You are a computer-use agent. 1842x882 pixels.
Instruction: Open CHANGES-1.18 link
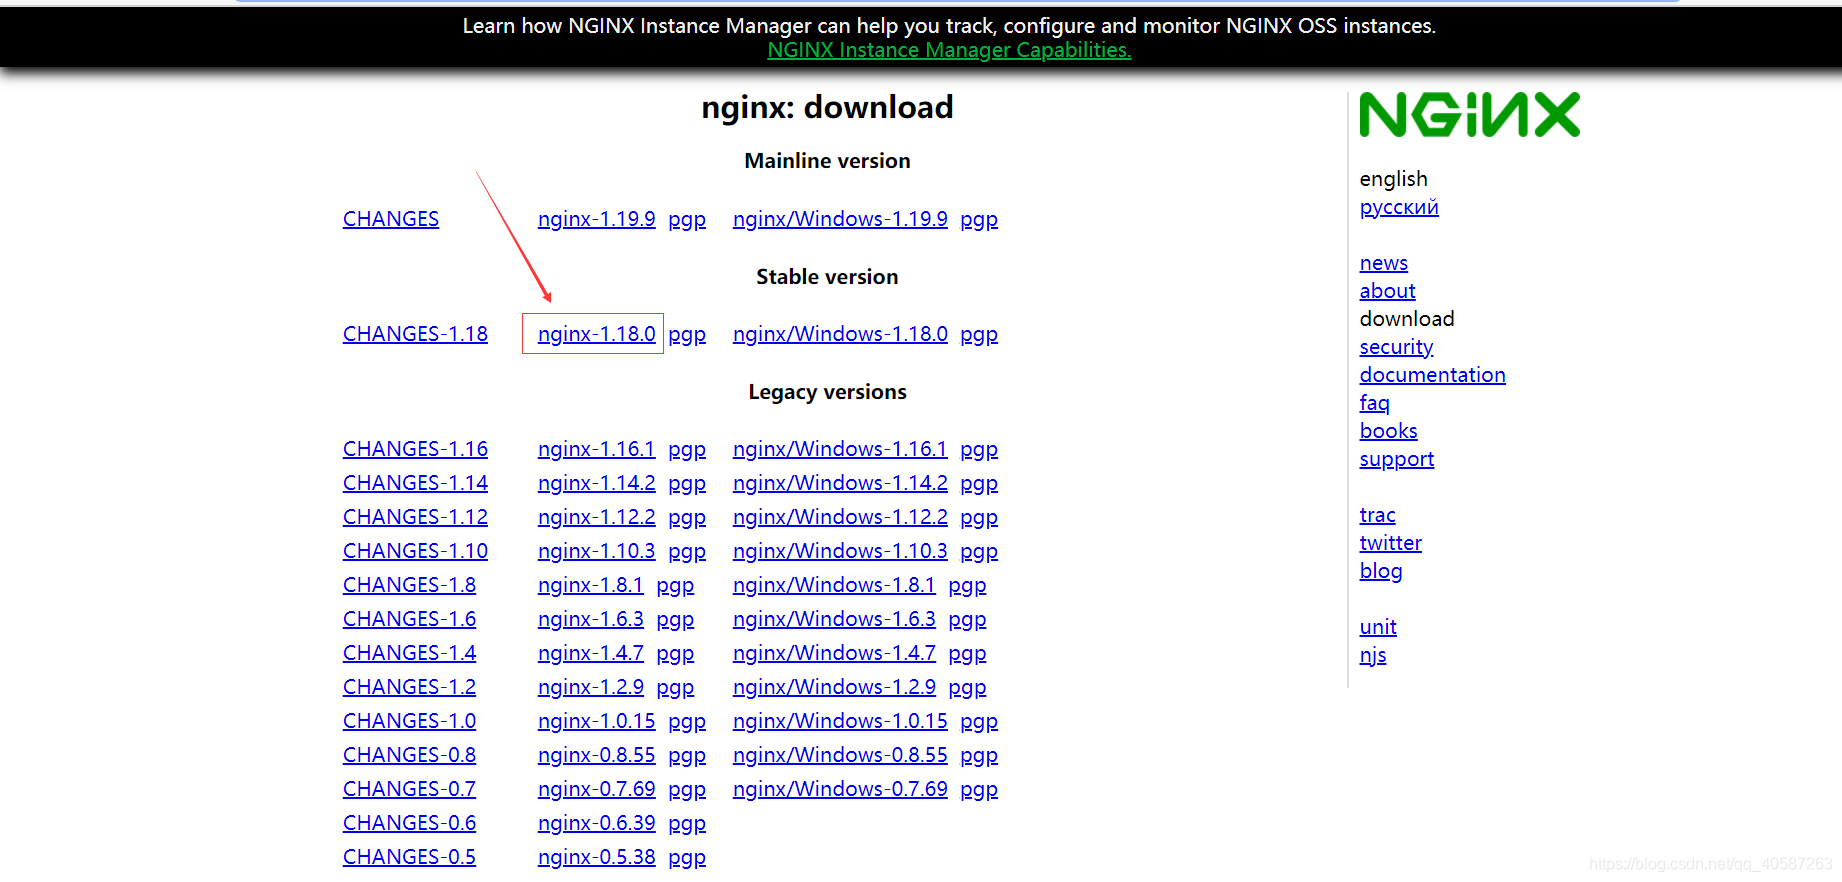(x=415, y=334)
